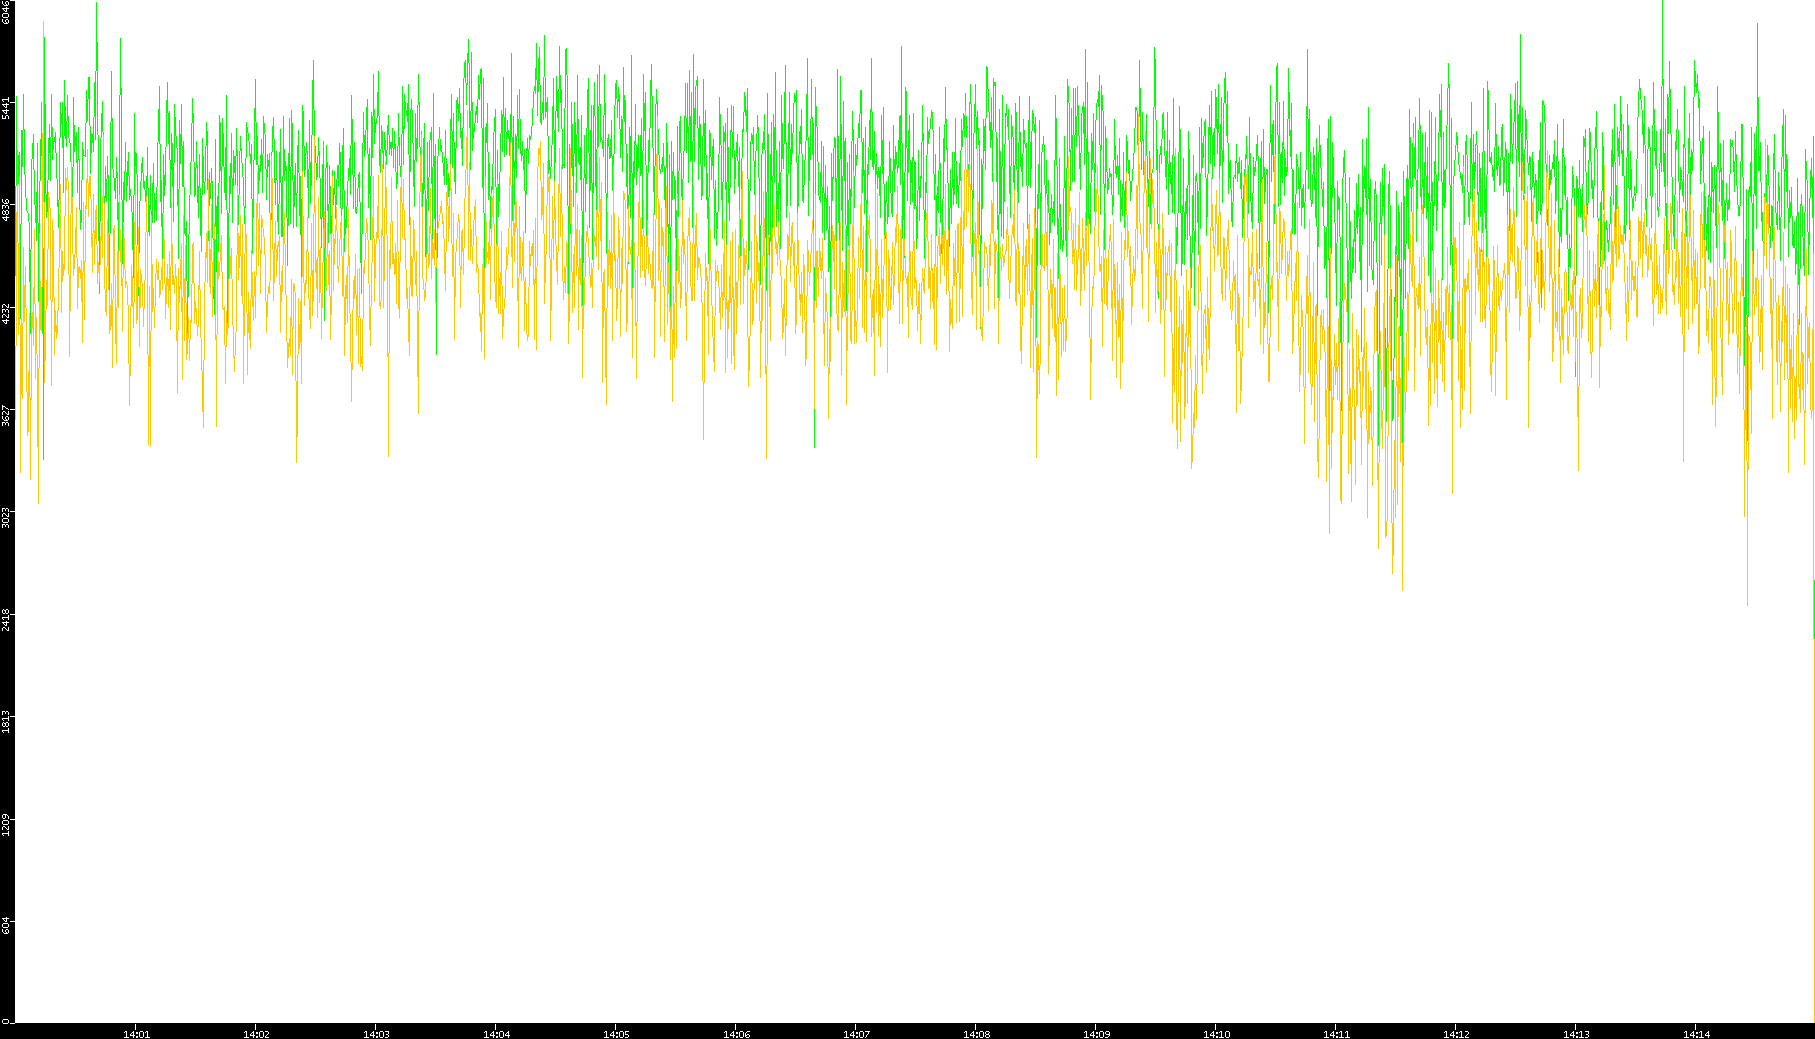
Task: Select the 1813 label on the Y axis
Action: click(x=7, y=721)
